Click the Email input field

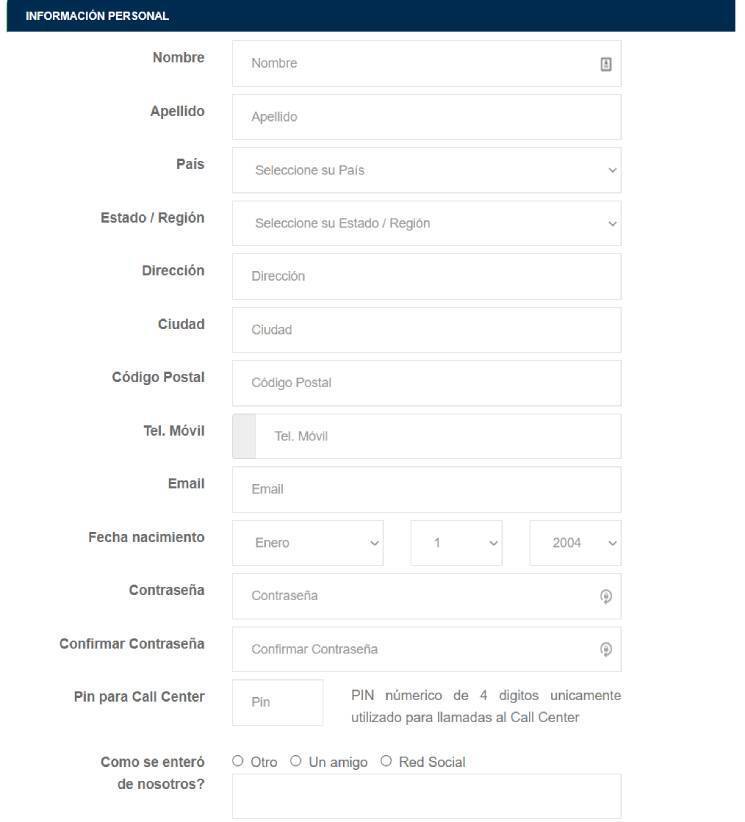[427, 490]
